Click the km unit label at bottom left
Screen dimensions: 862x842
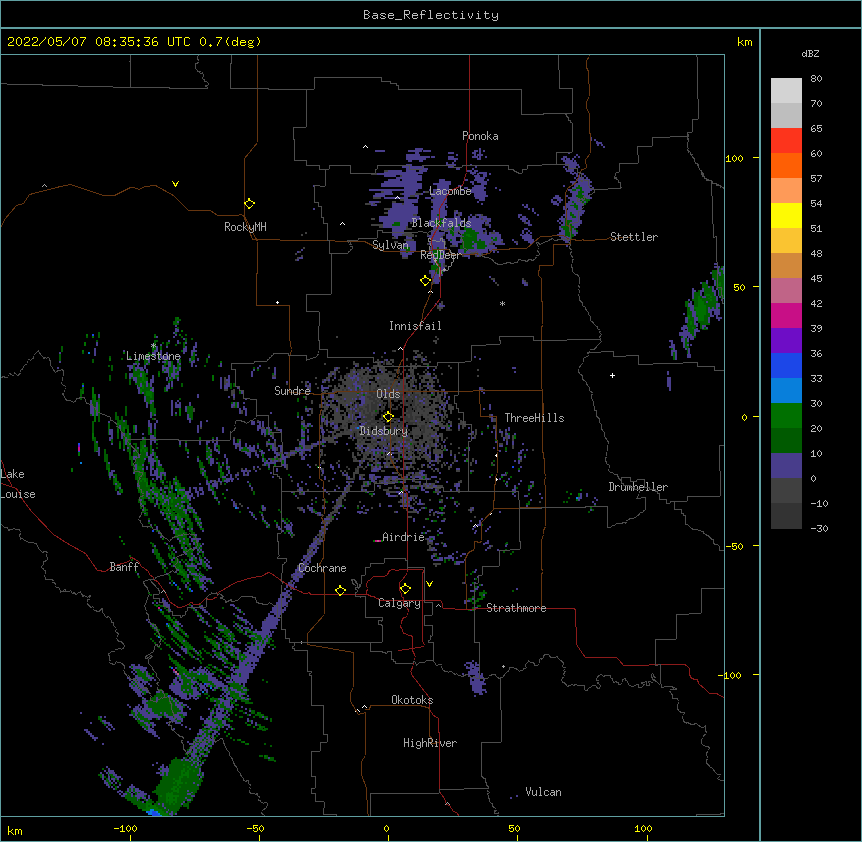pyautogui.click(x=15, y=831)
